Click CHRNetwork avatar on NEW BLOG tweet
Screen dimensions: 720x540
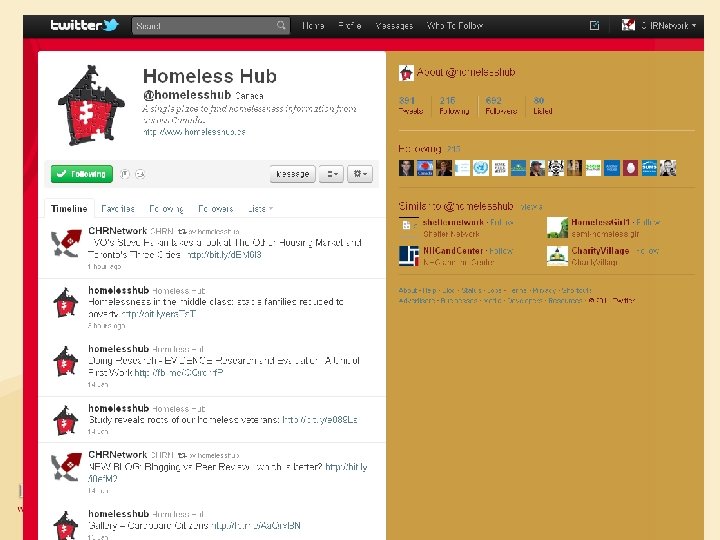[x=66, y=467]
